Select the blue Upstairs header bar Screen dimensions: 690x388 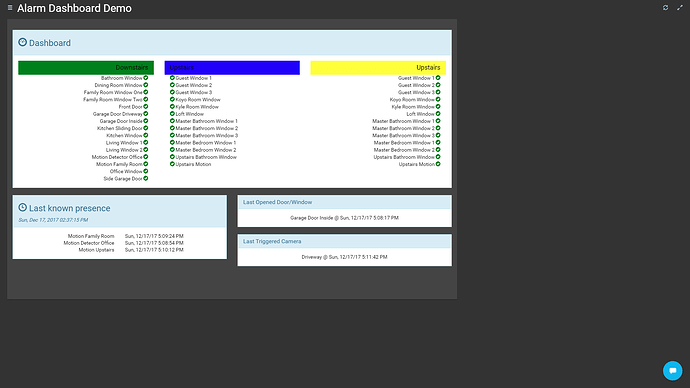(232, 68)
